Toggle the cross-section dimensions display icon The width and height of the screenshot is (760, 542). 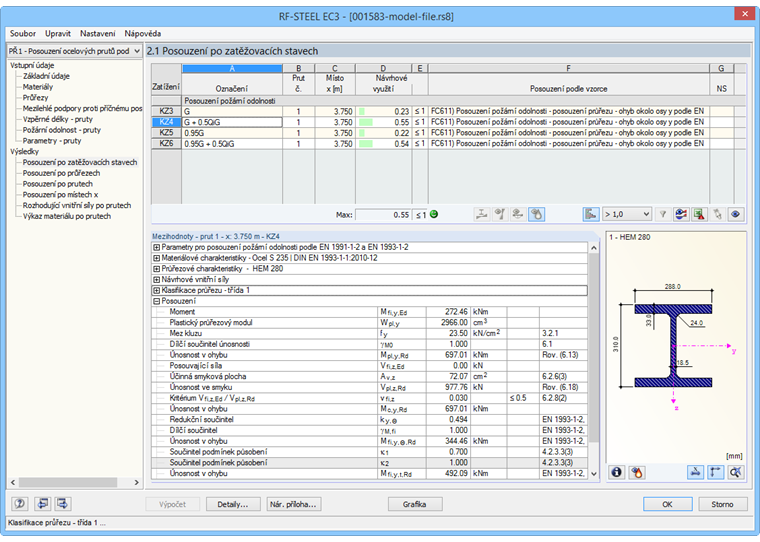click(x=696, y=472)
